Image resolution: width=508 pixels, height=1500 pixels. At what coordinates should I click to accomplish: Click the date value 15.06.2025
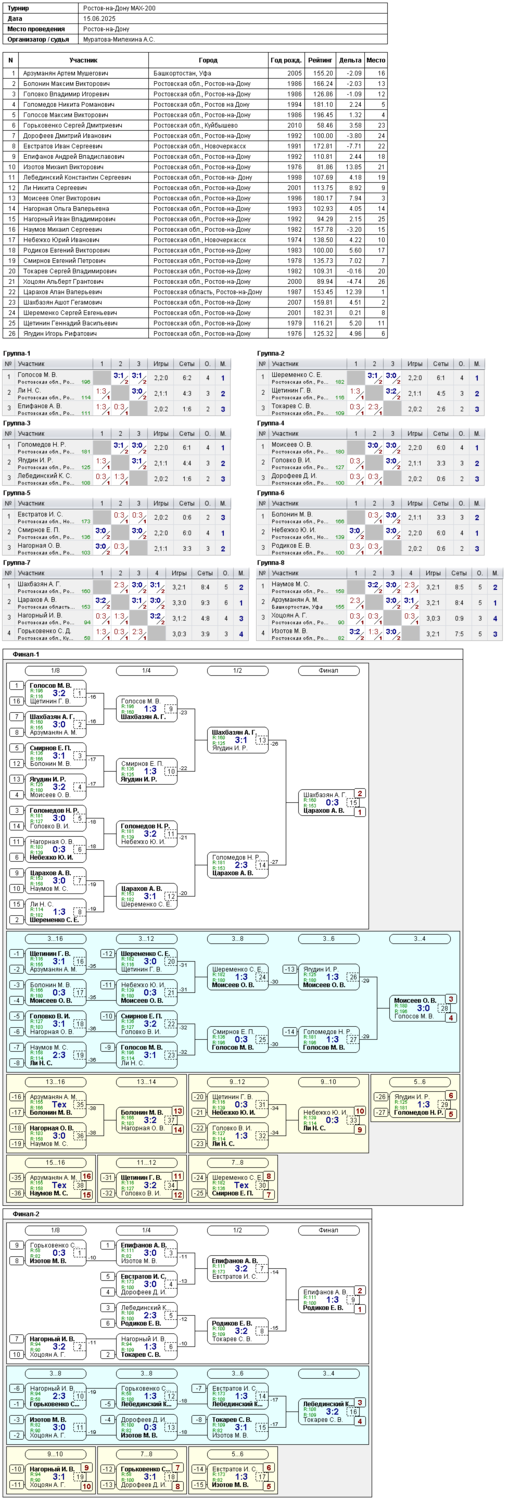(98, 18)
